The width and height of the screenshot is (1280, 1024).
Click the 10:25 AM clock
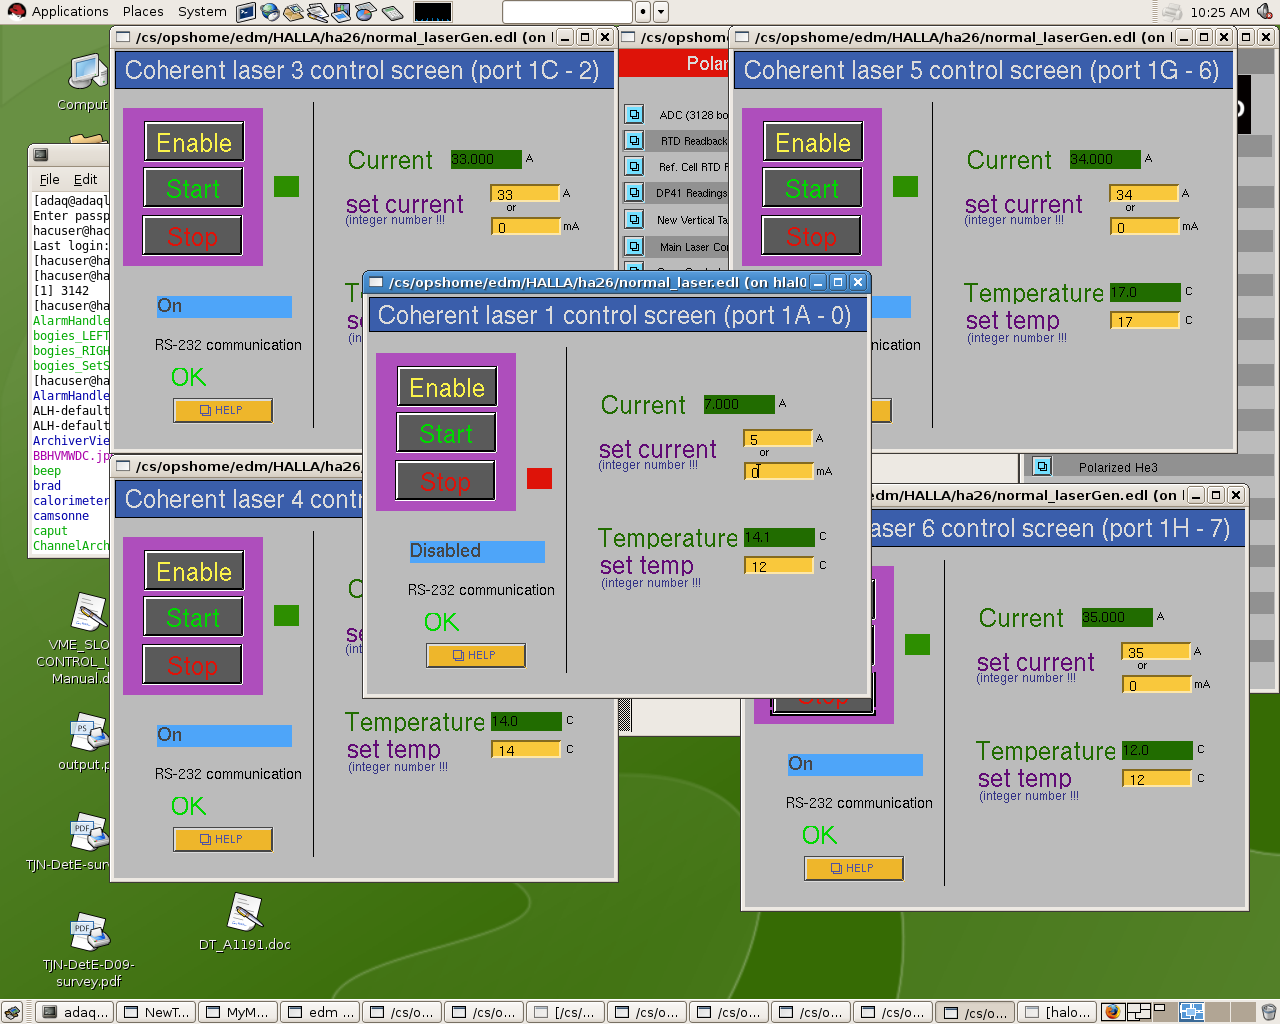[1220, 12]
